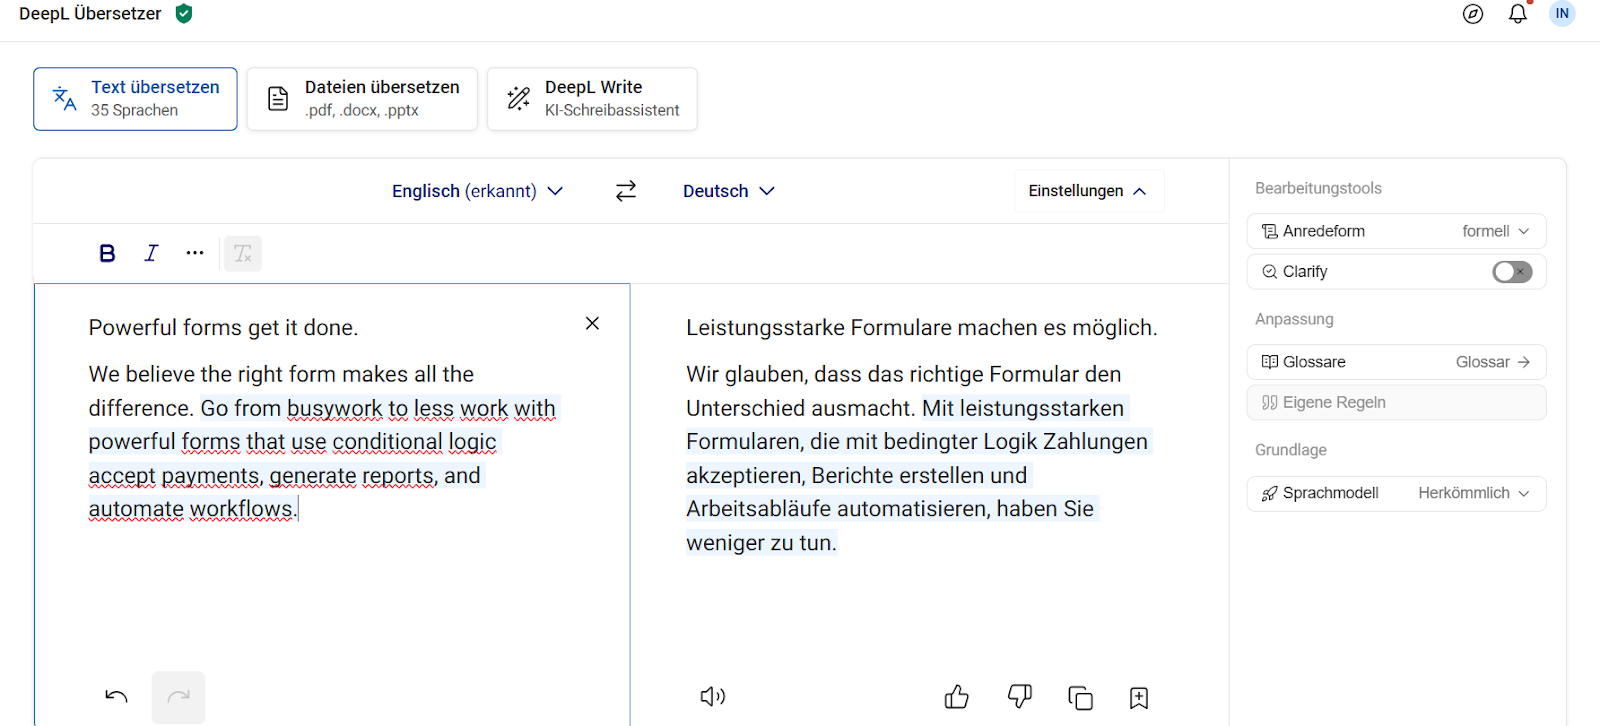Swap source and target languages

[626, 191]
